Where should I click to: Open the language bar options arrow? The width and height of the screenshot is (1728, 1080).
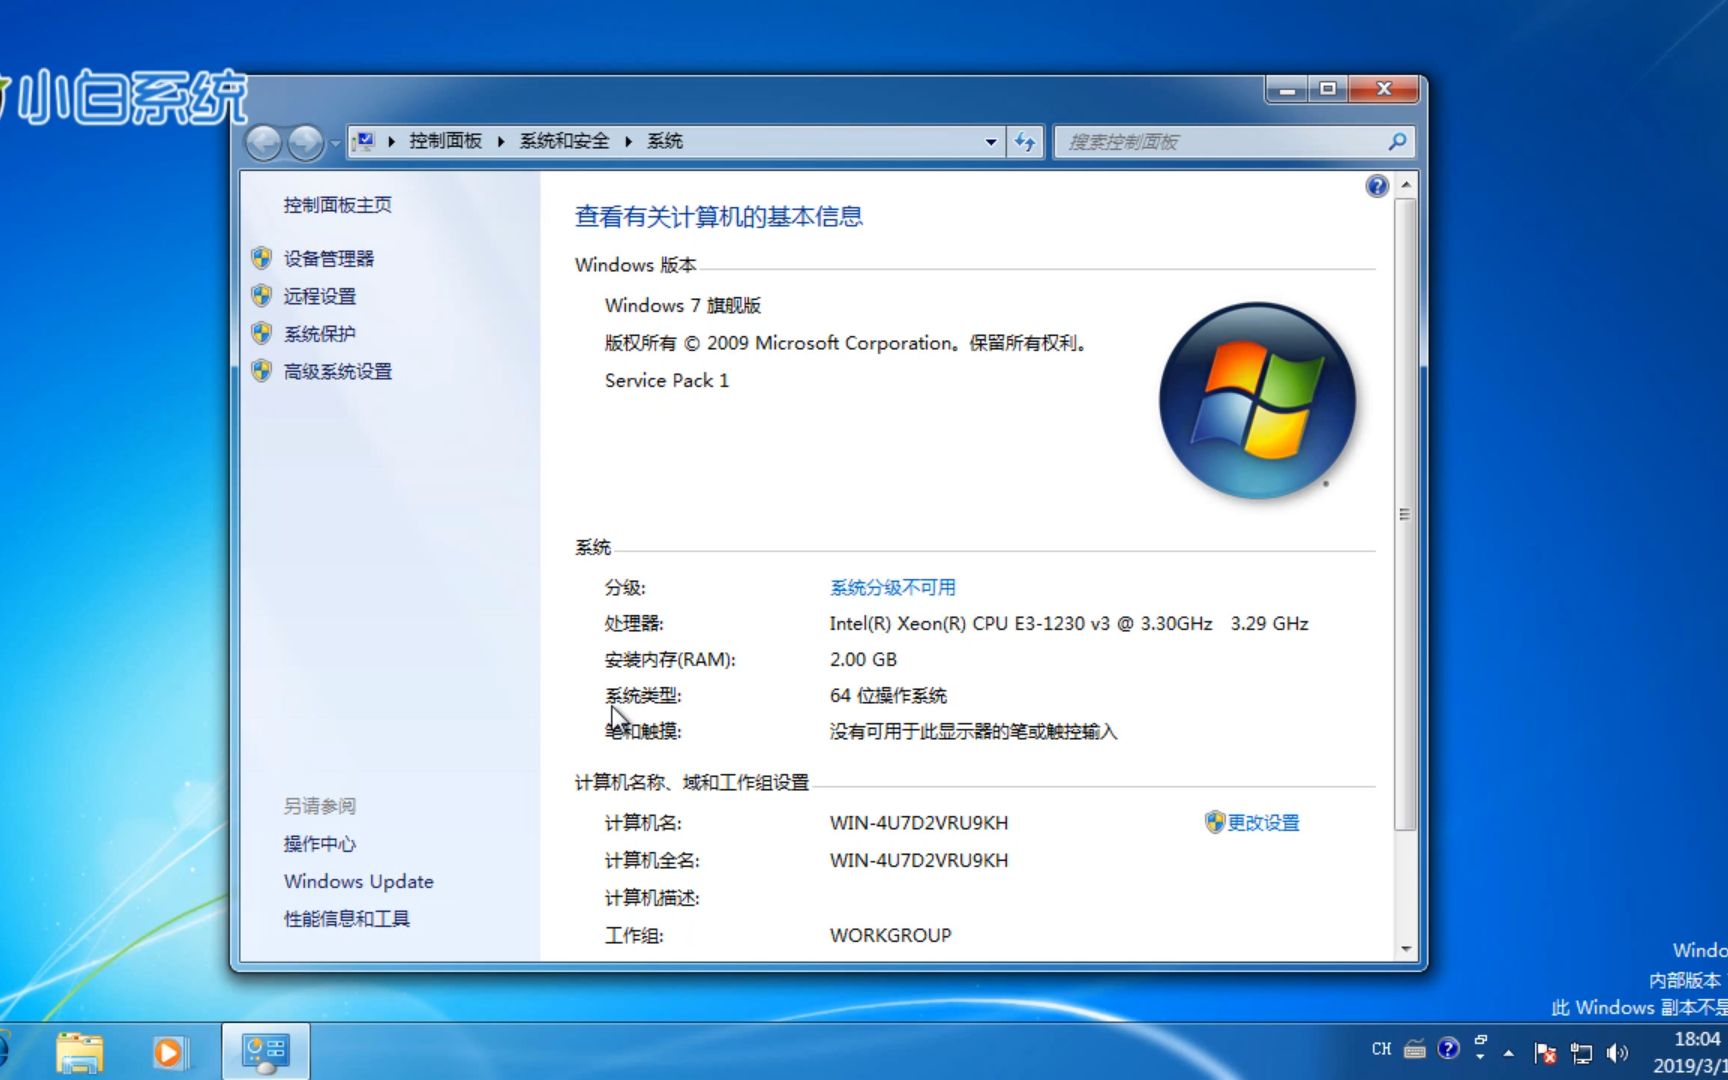pyautogui.click(x=1481, y=1057)
